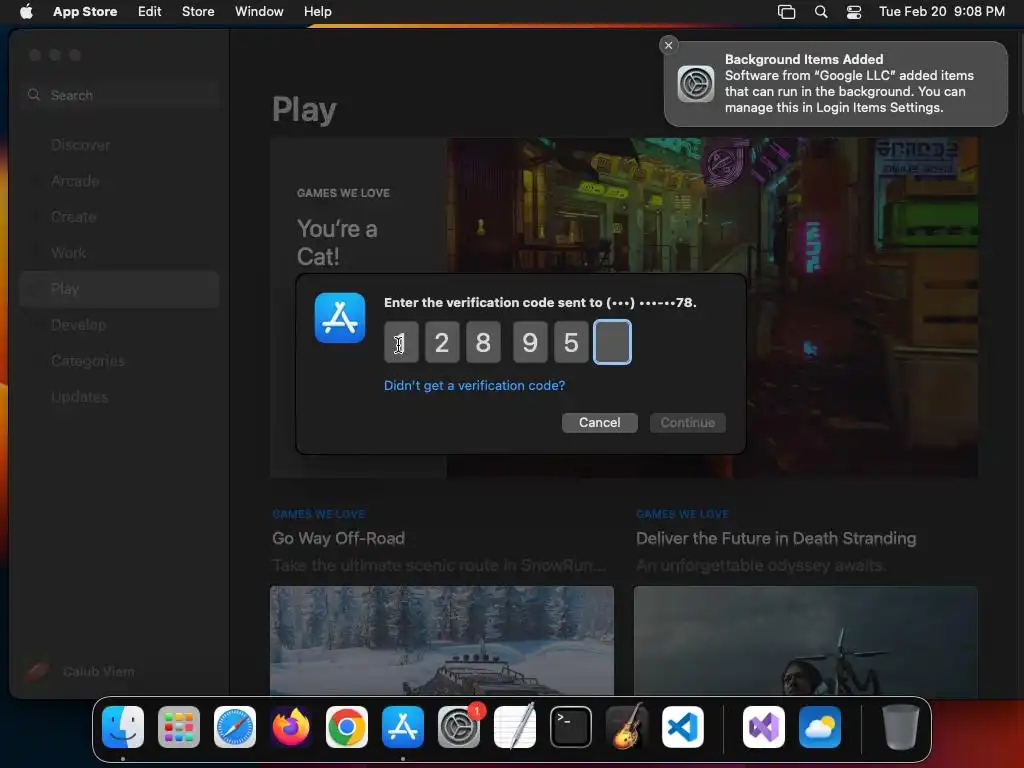
Task: Open Control Center in menu bar
Action: click(854, 12)
